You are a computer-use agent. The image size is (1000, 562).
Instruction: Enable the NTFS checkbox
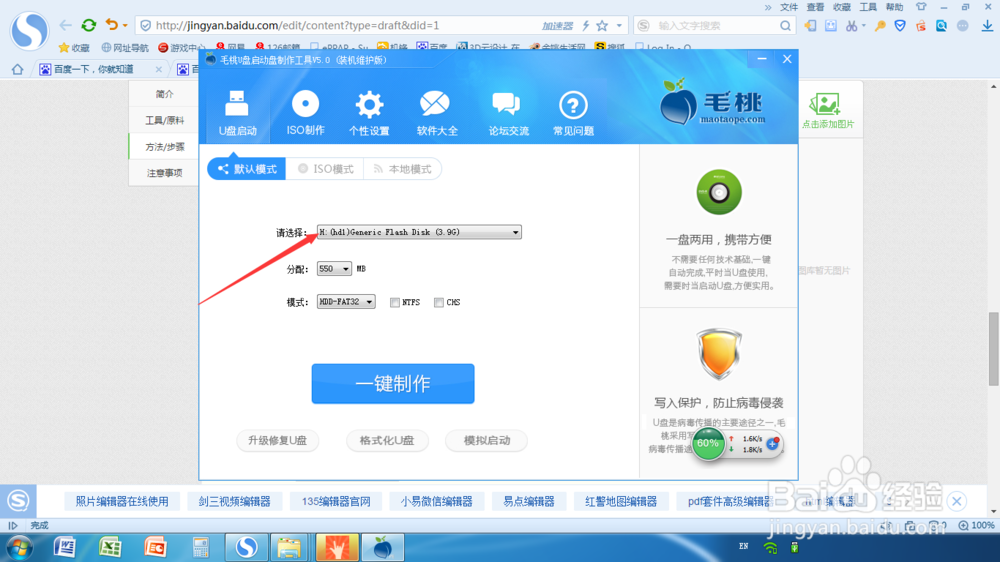tap(395, 302)
